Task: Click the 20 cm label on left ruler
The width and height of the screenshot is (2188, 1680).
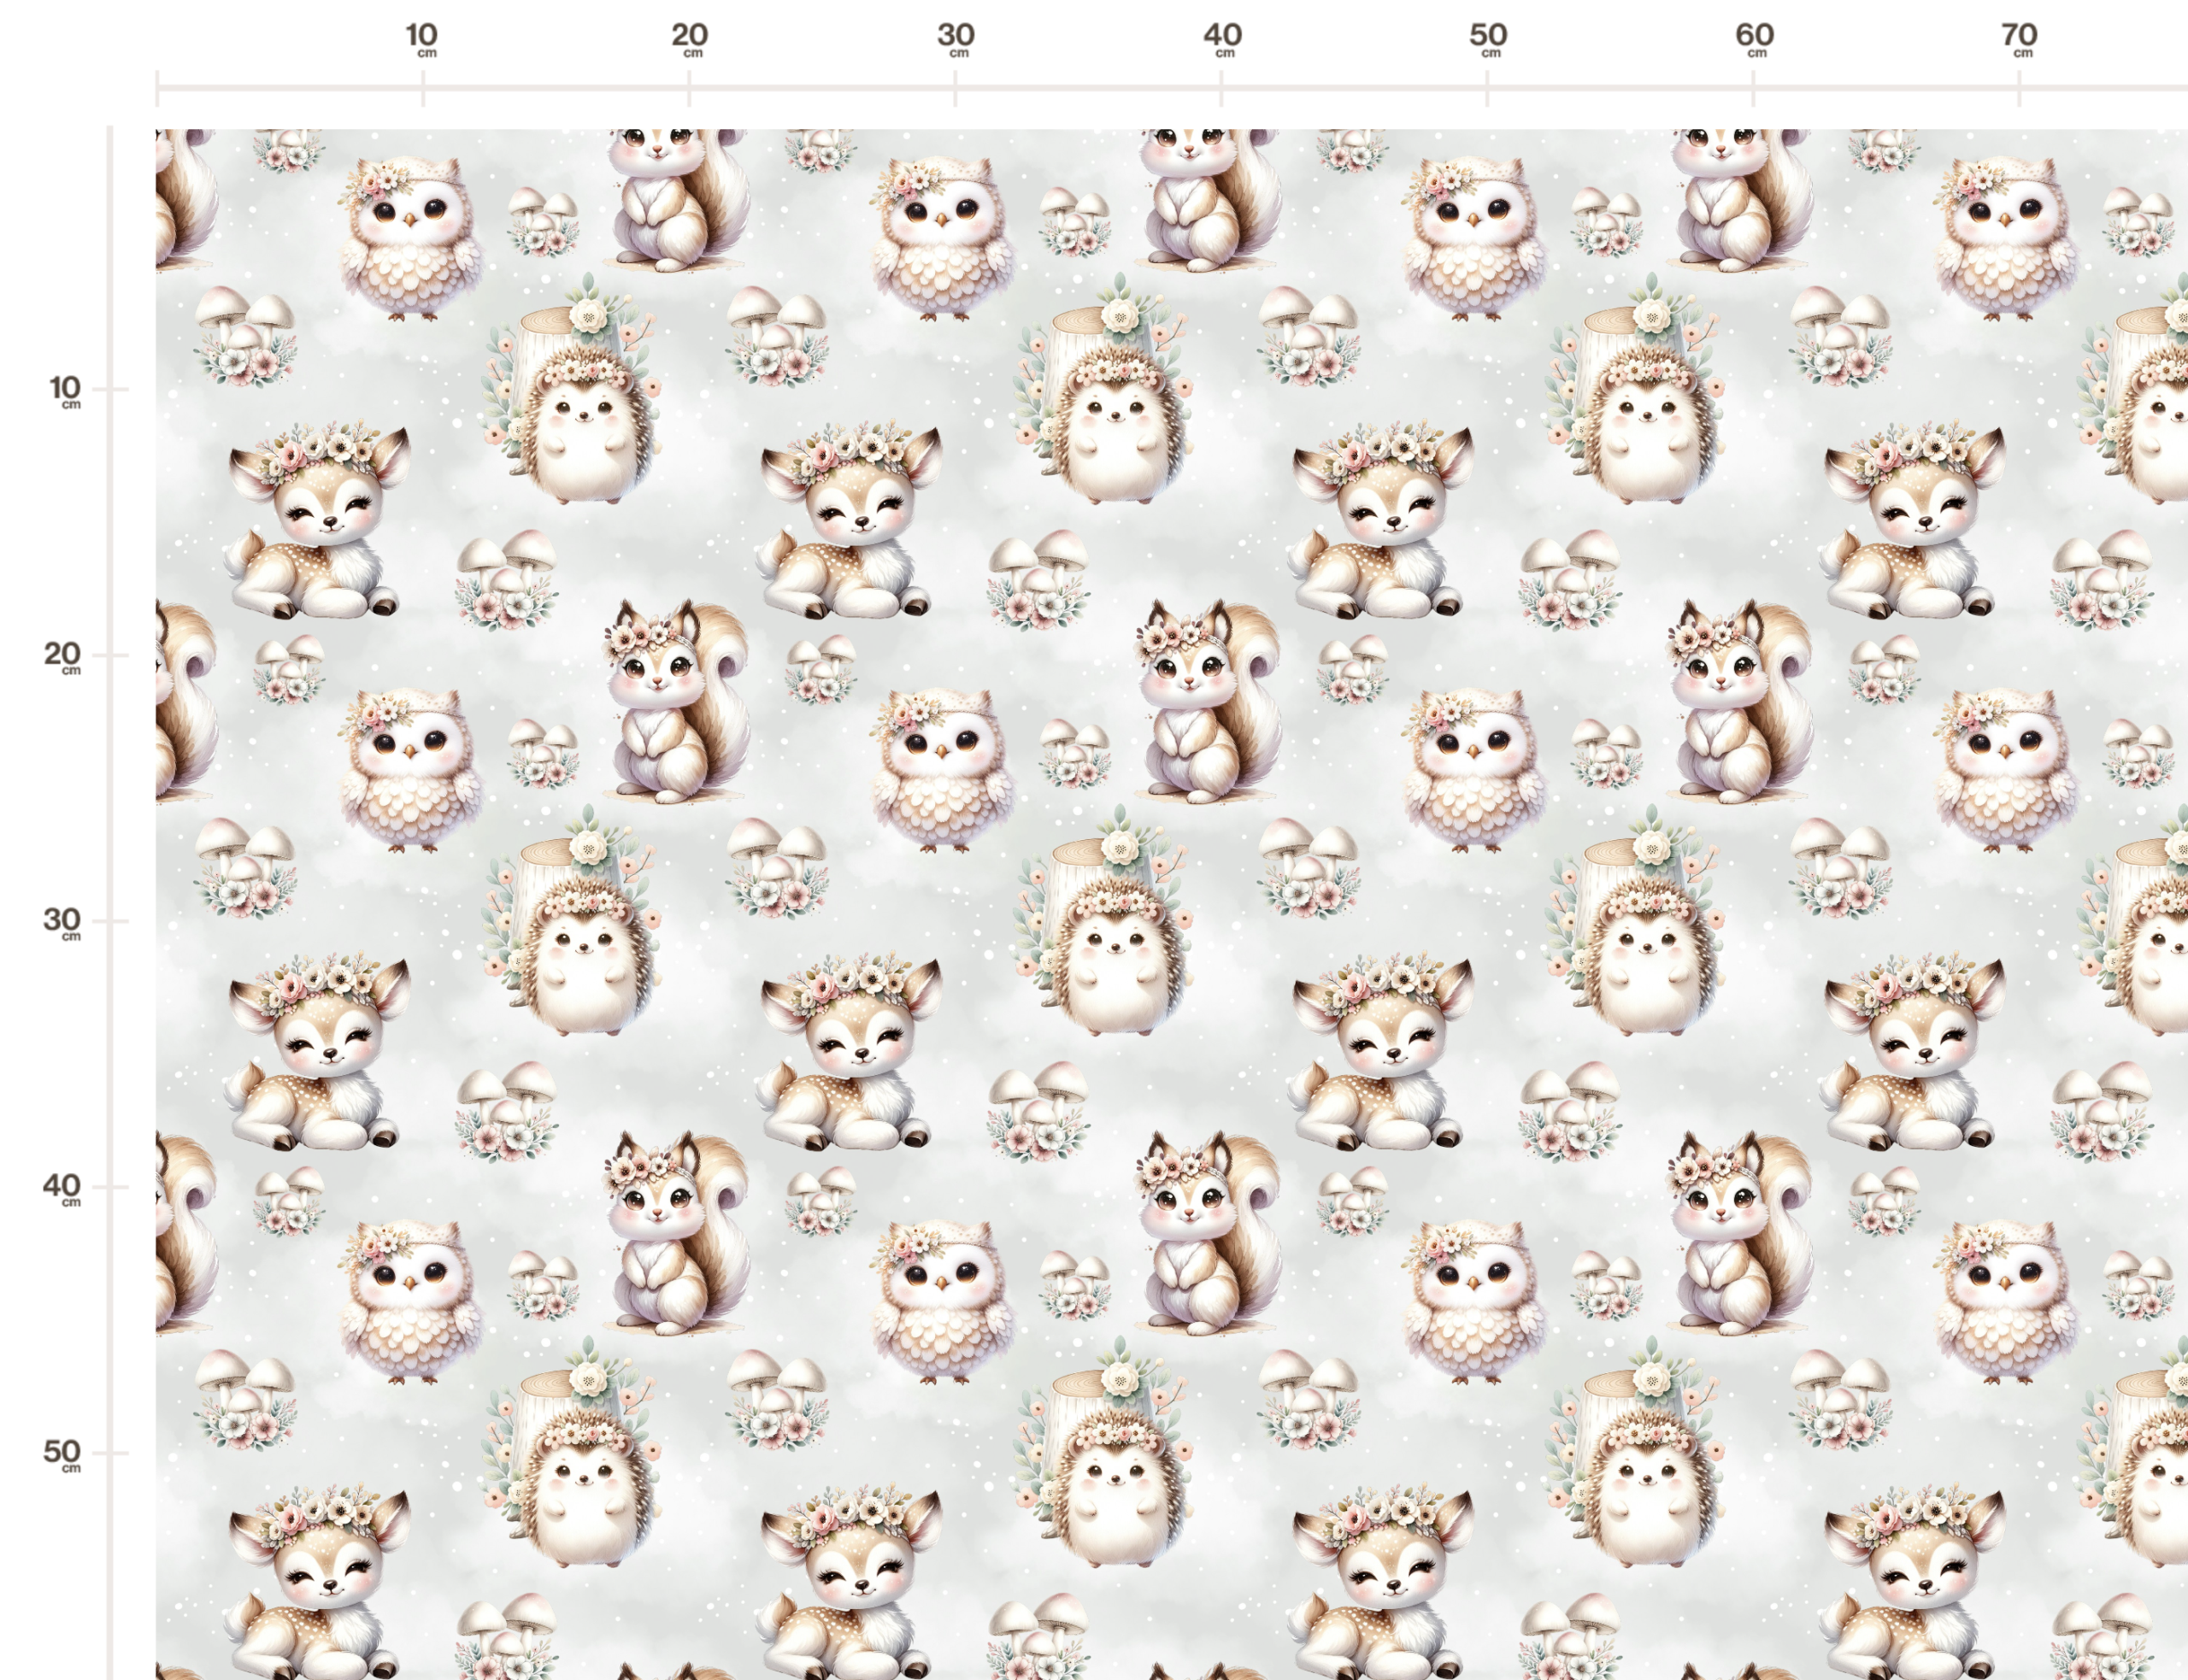Action: [63, 657]
